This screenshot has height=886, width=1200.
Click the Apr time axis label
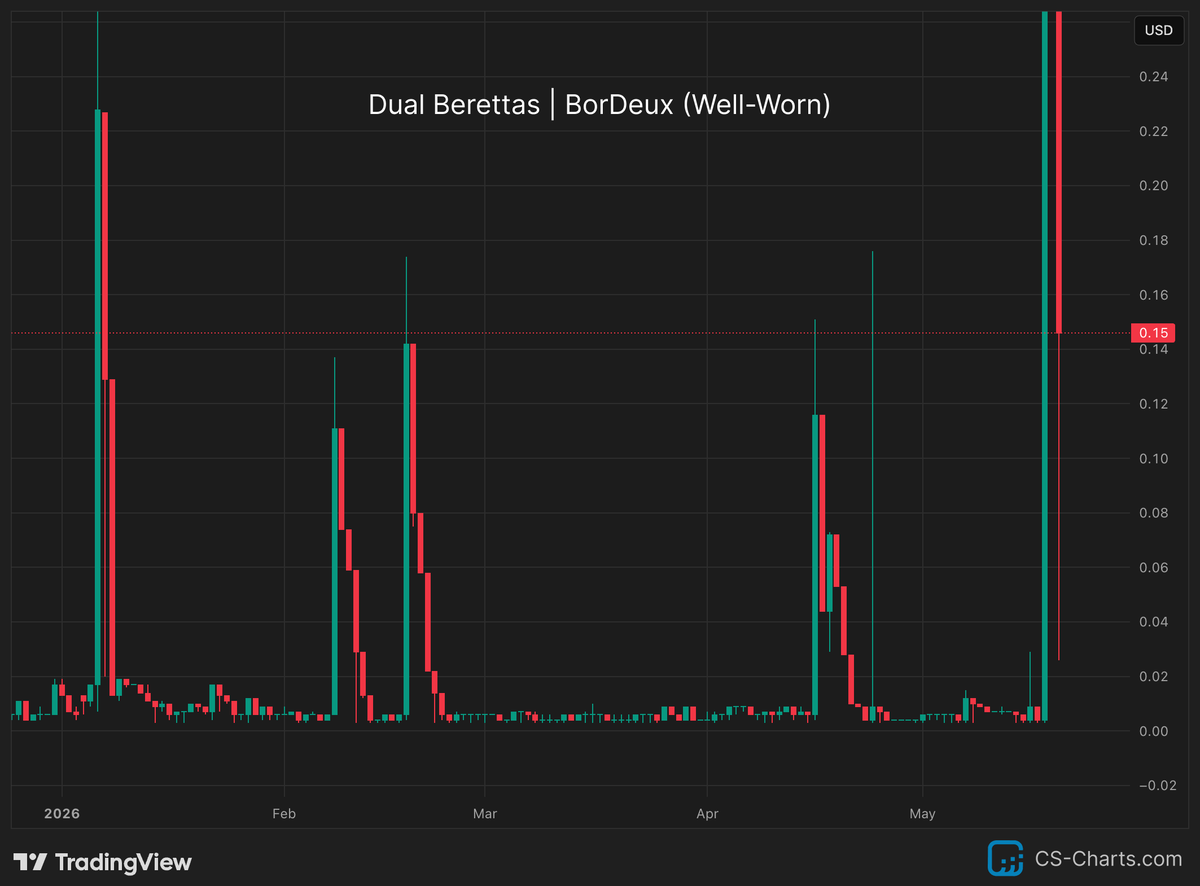pyautogui.click(x=707, y=814)
